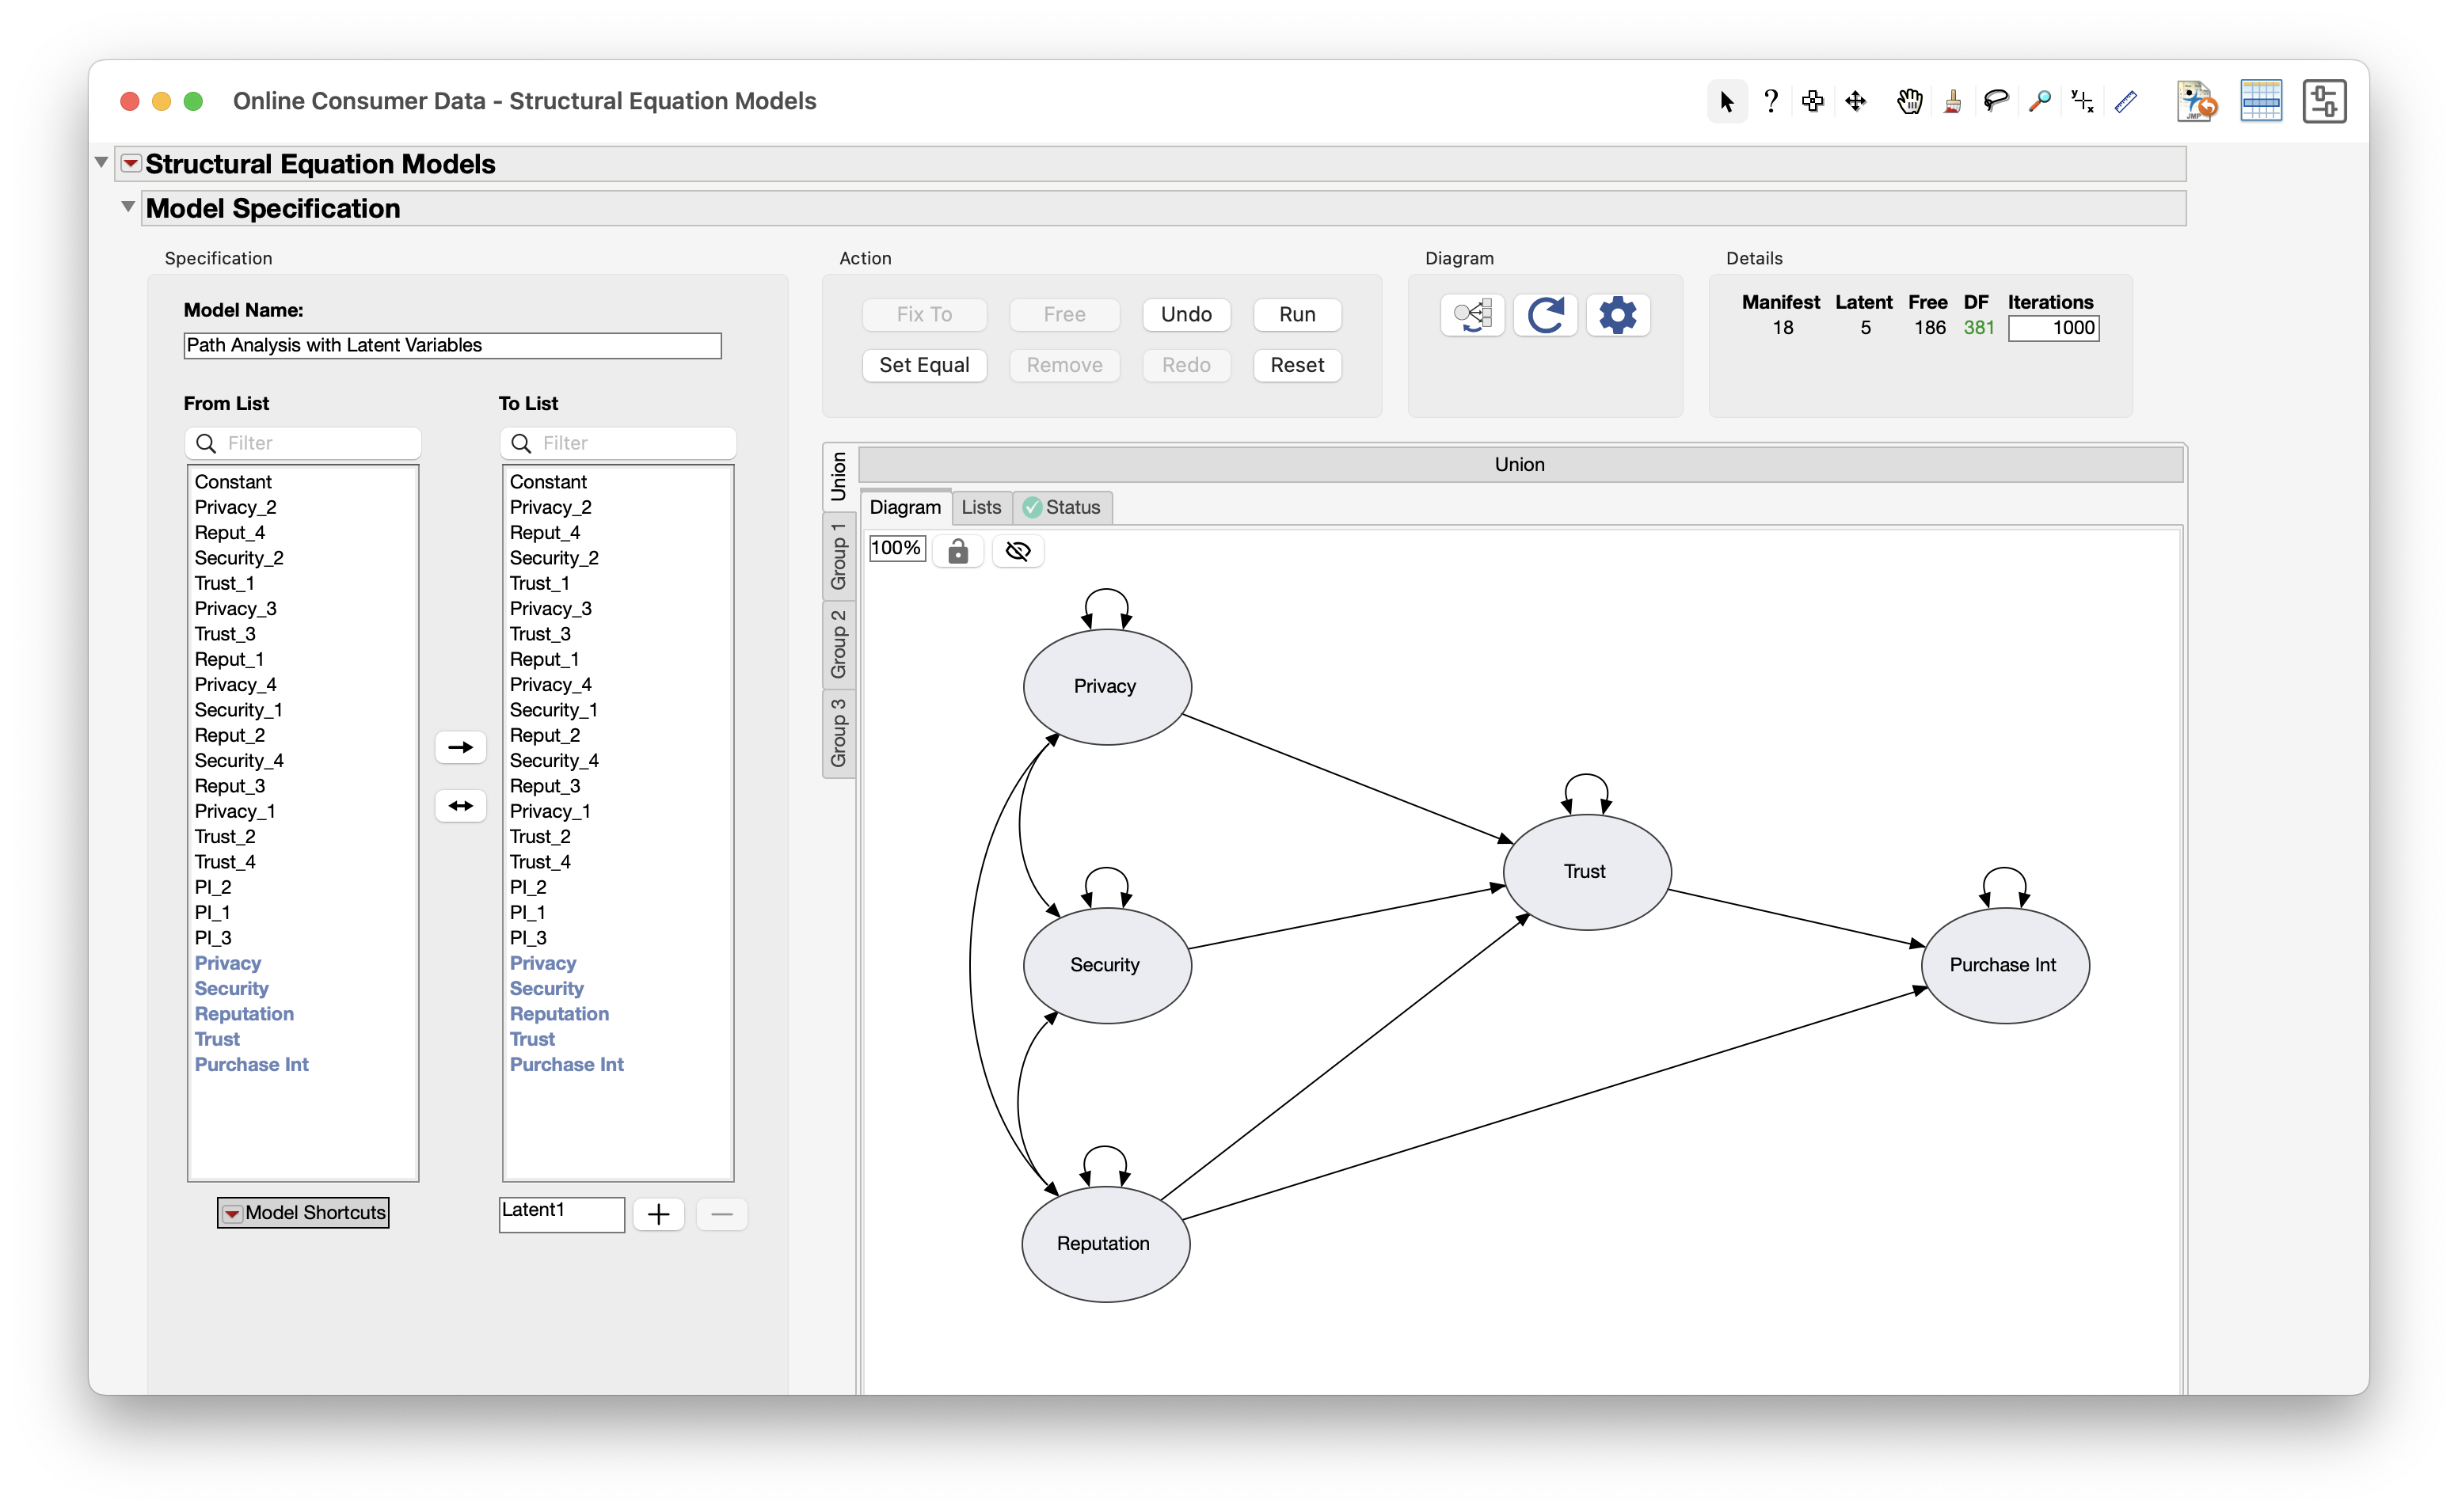Click the Model Name text field
This screenshot has height=1512, width=2458.
[x=452, y=345]
